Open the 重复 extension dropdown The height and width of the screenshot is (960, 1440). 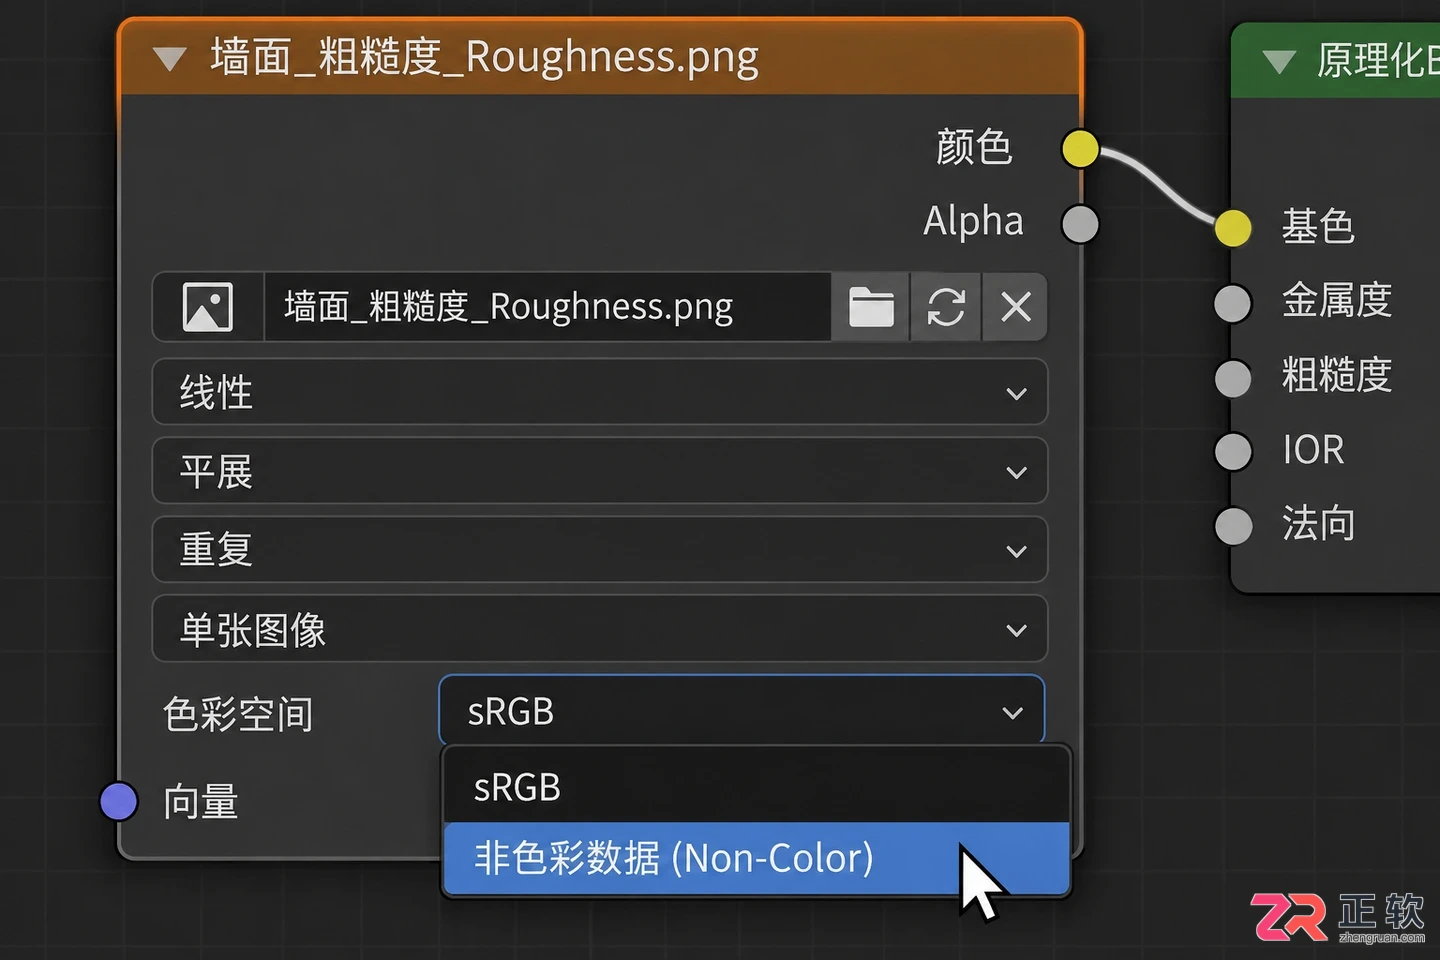(600, 550)
